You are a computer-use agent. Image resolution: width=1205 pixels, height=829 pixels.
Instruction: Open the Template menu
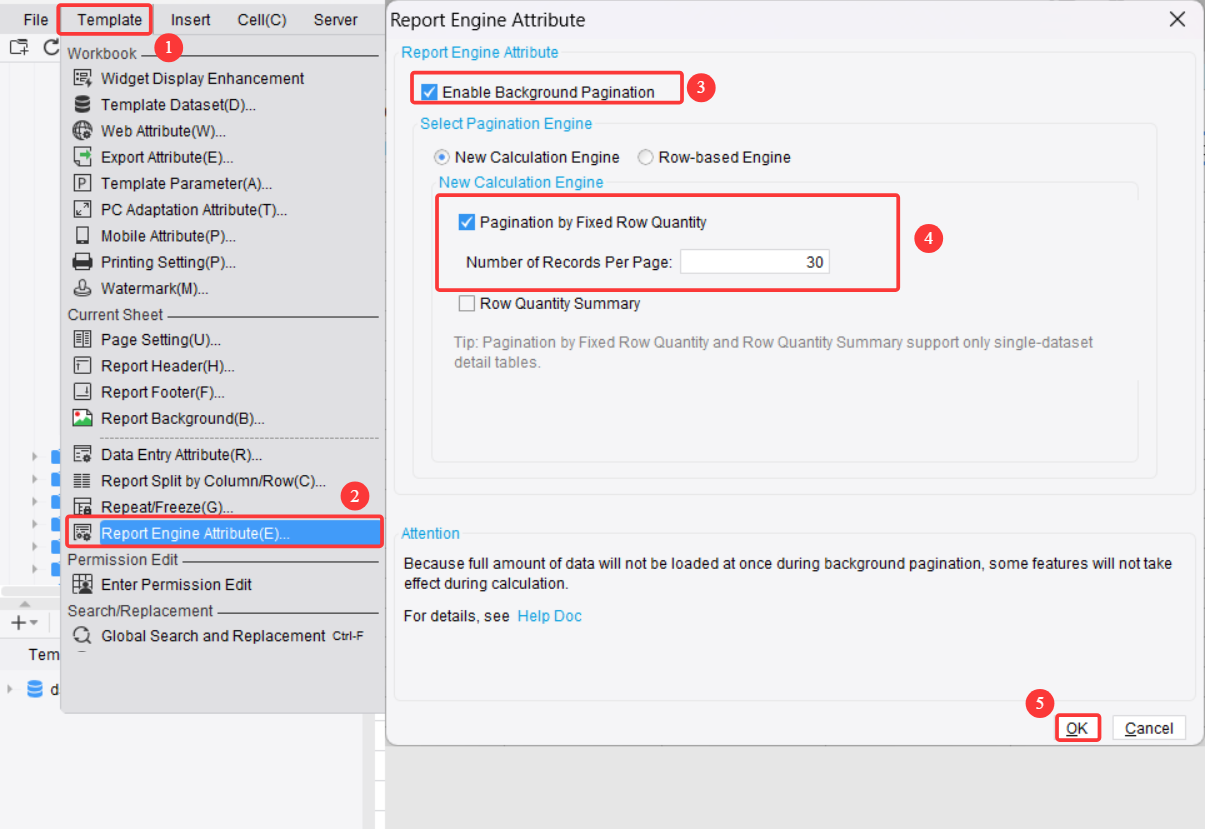pos(109,20)
